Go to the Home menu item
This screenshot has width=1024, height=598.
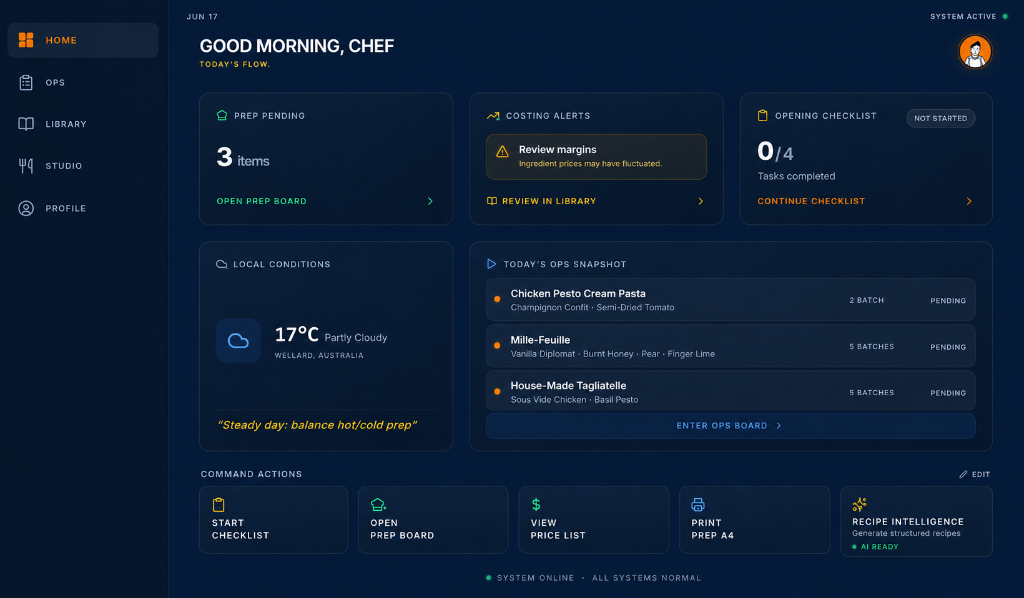pyautogui.click(x=83, y=40)
